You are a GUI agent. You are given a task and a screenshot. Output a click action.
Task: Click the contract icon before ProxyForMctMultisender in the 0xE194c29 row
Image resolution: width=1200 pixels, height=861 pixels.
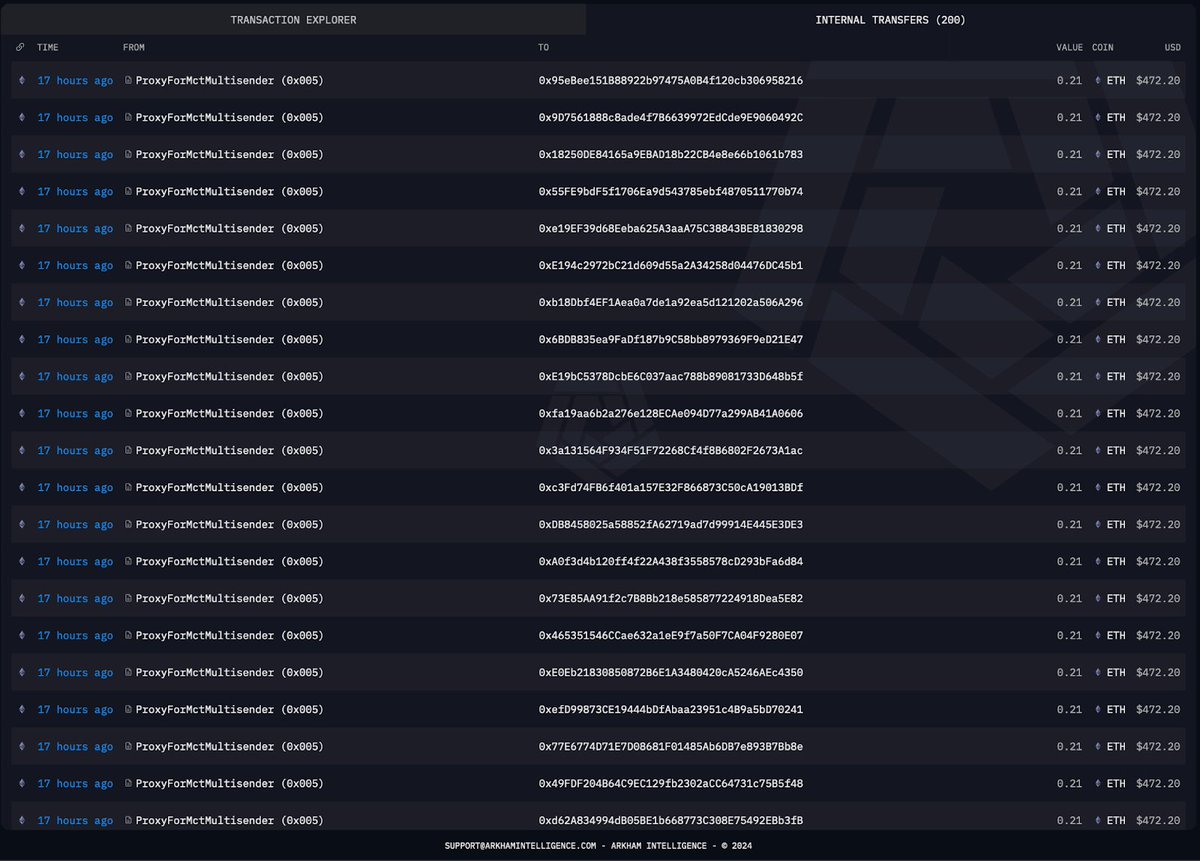tap(128, 266)
